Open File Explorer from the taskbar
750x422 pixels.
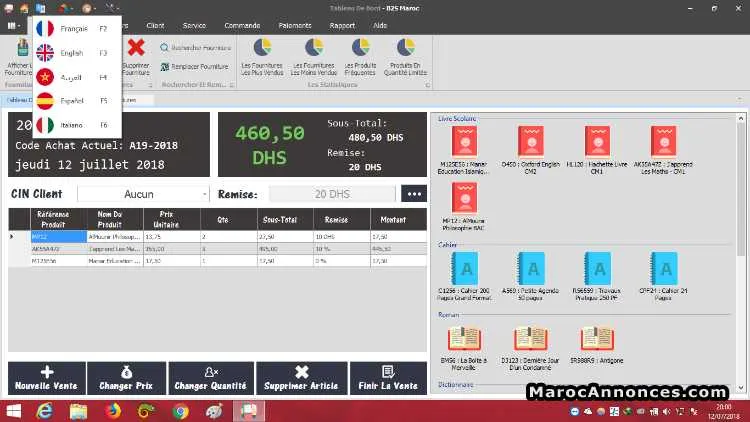click(x=78, y=411)
